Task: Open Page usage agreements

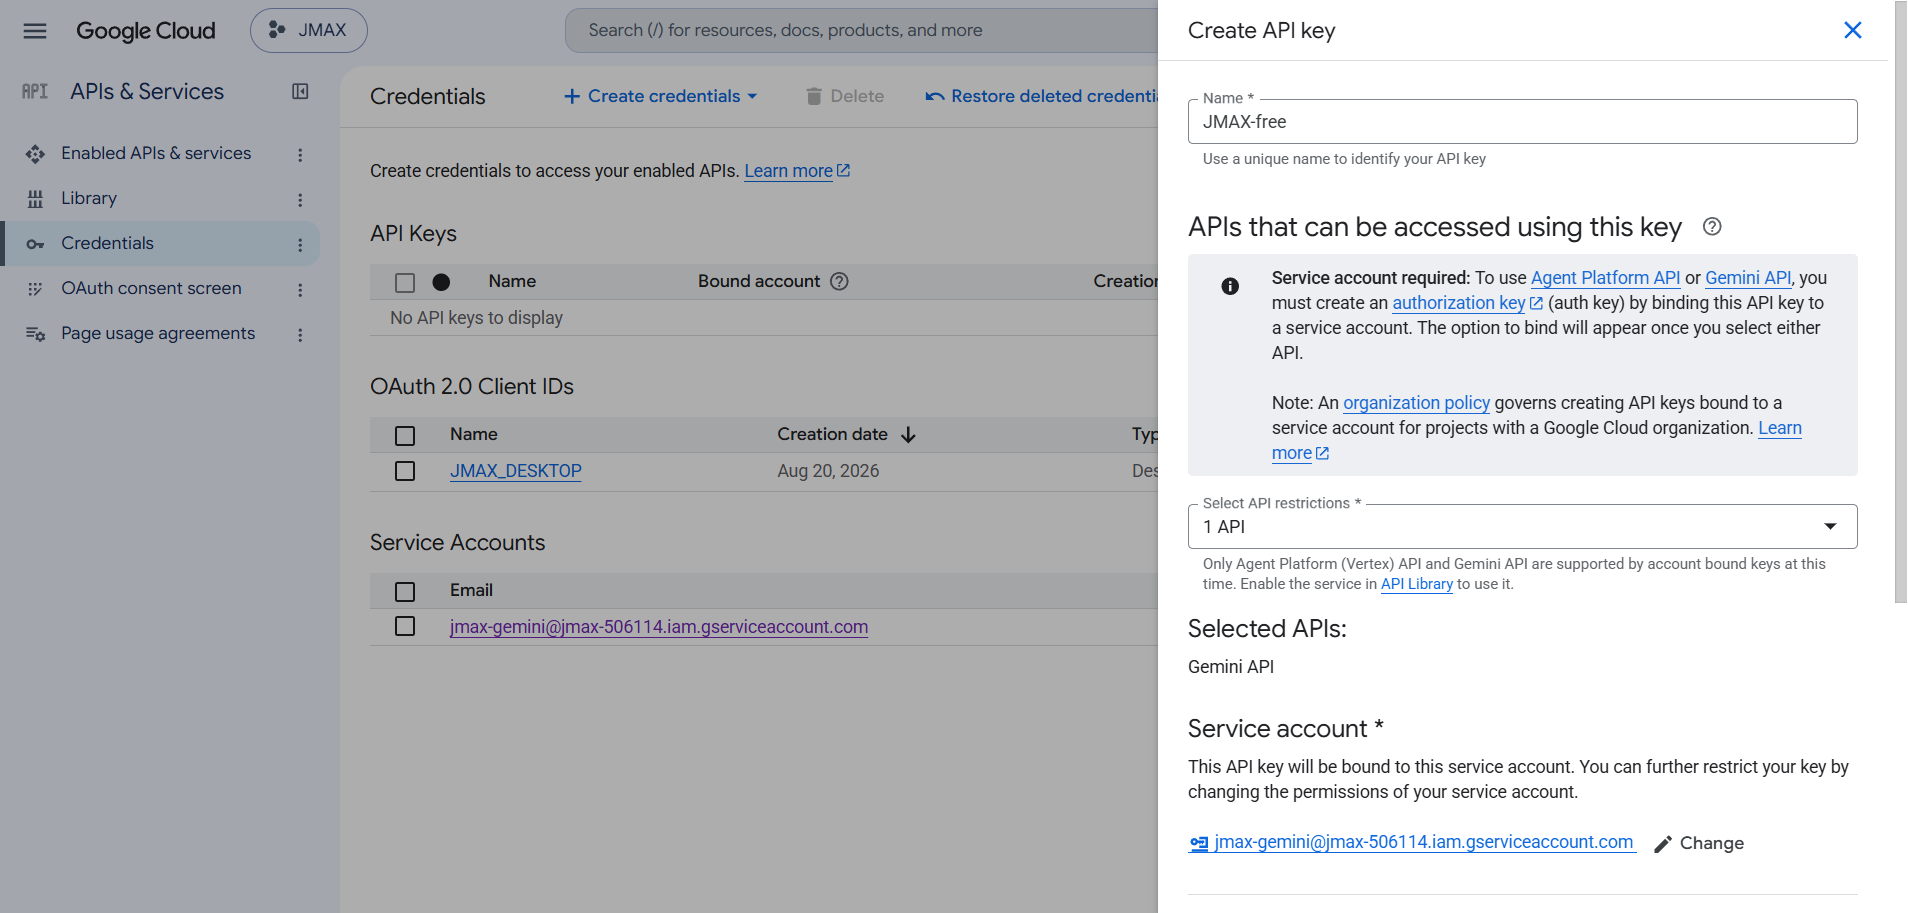Action: tap(158, 333)
